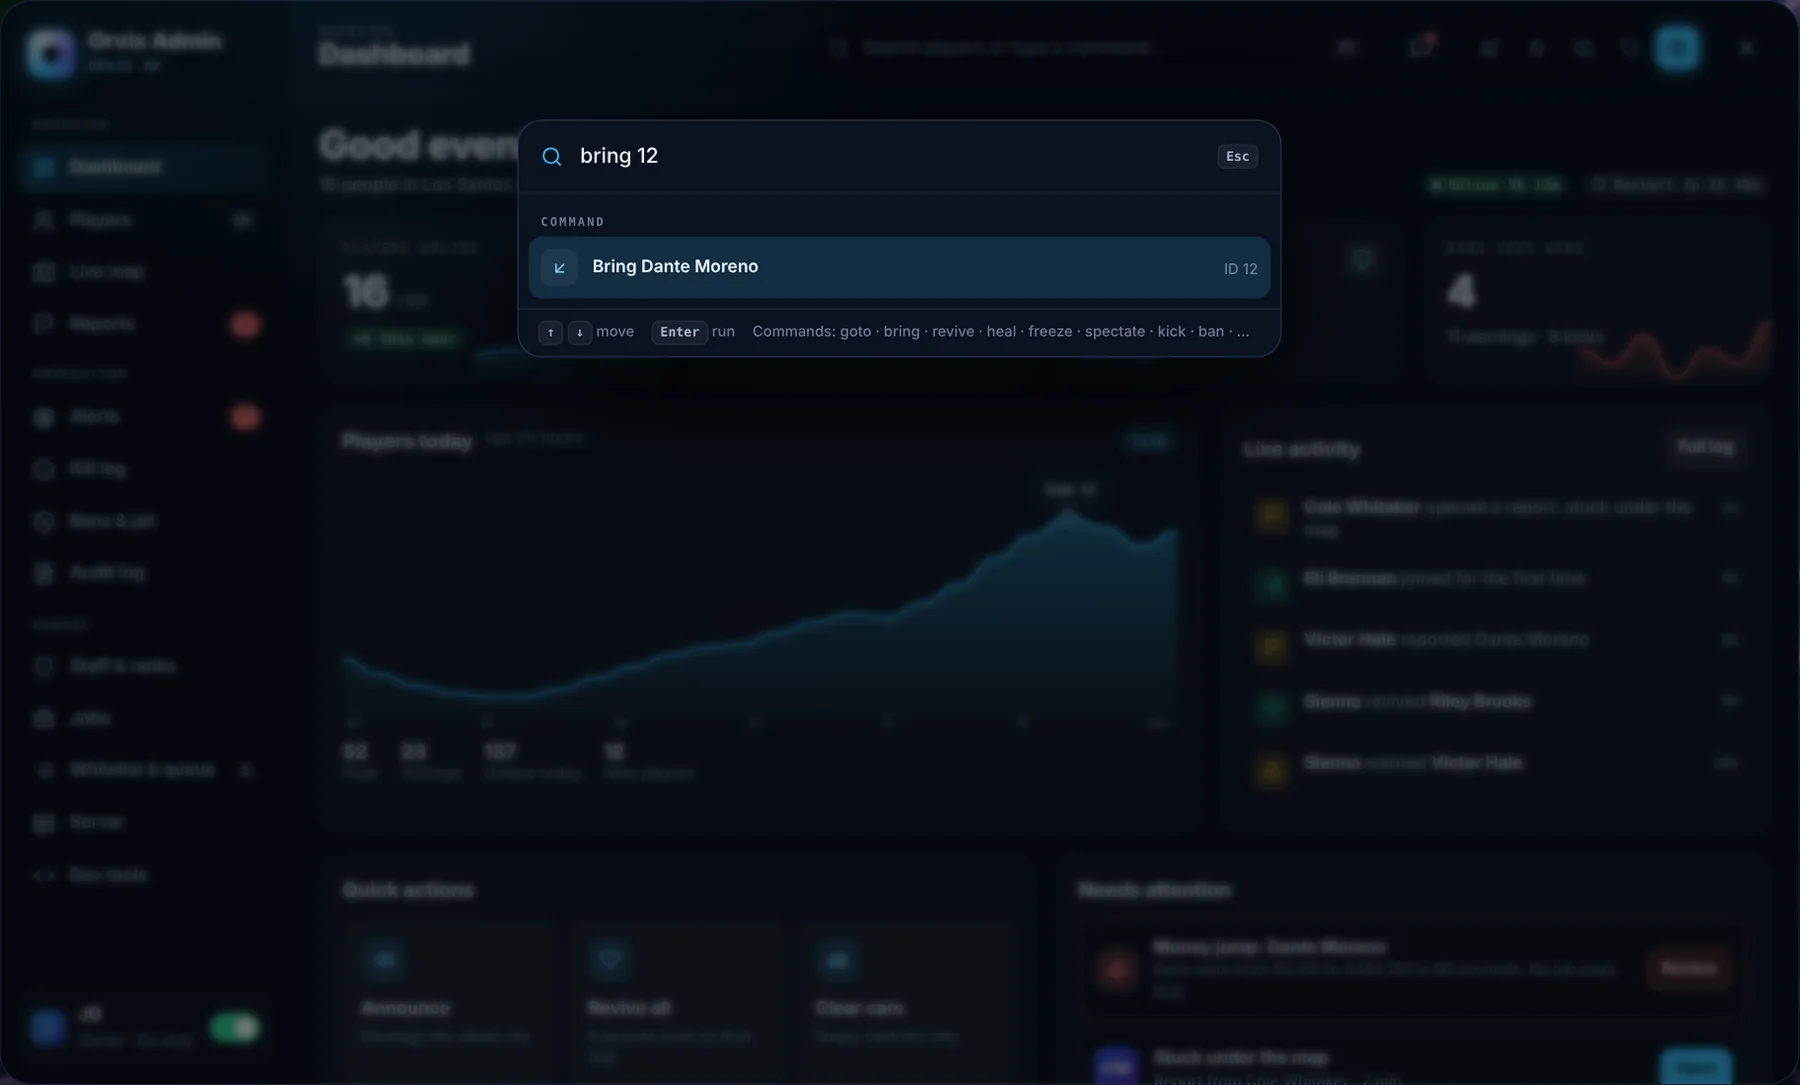Run the "Bring Dante Moreno" command result
This screenshot has height=1085, width=1800.
click(x=899, y=267)
